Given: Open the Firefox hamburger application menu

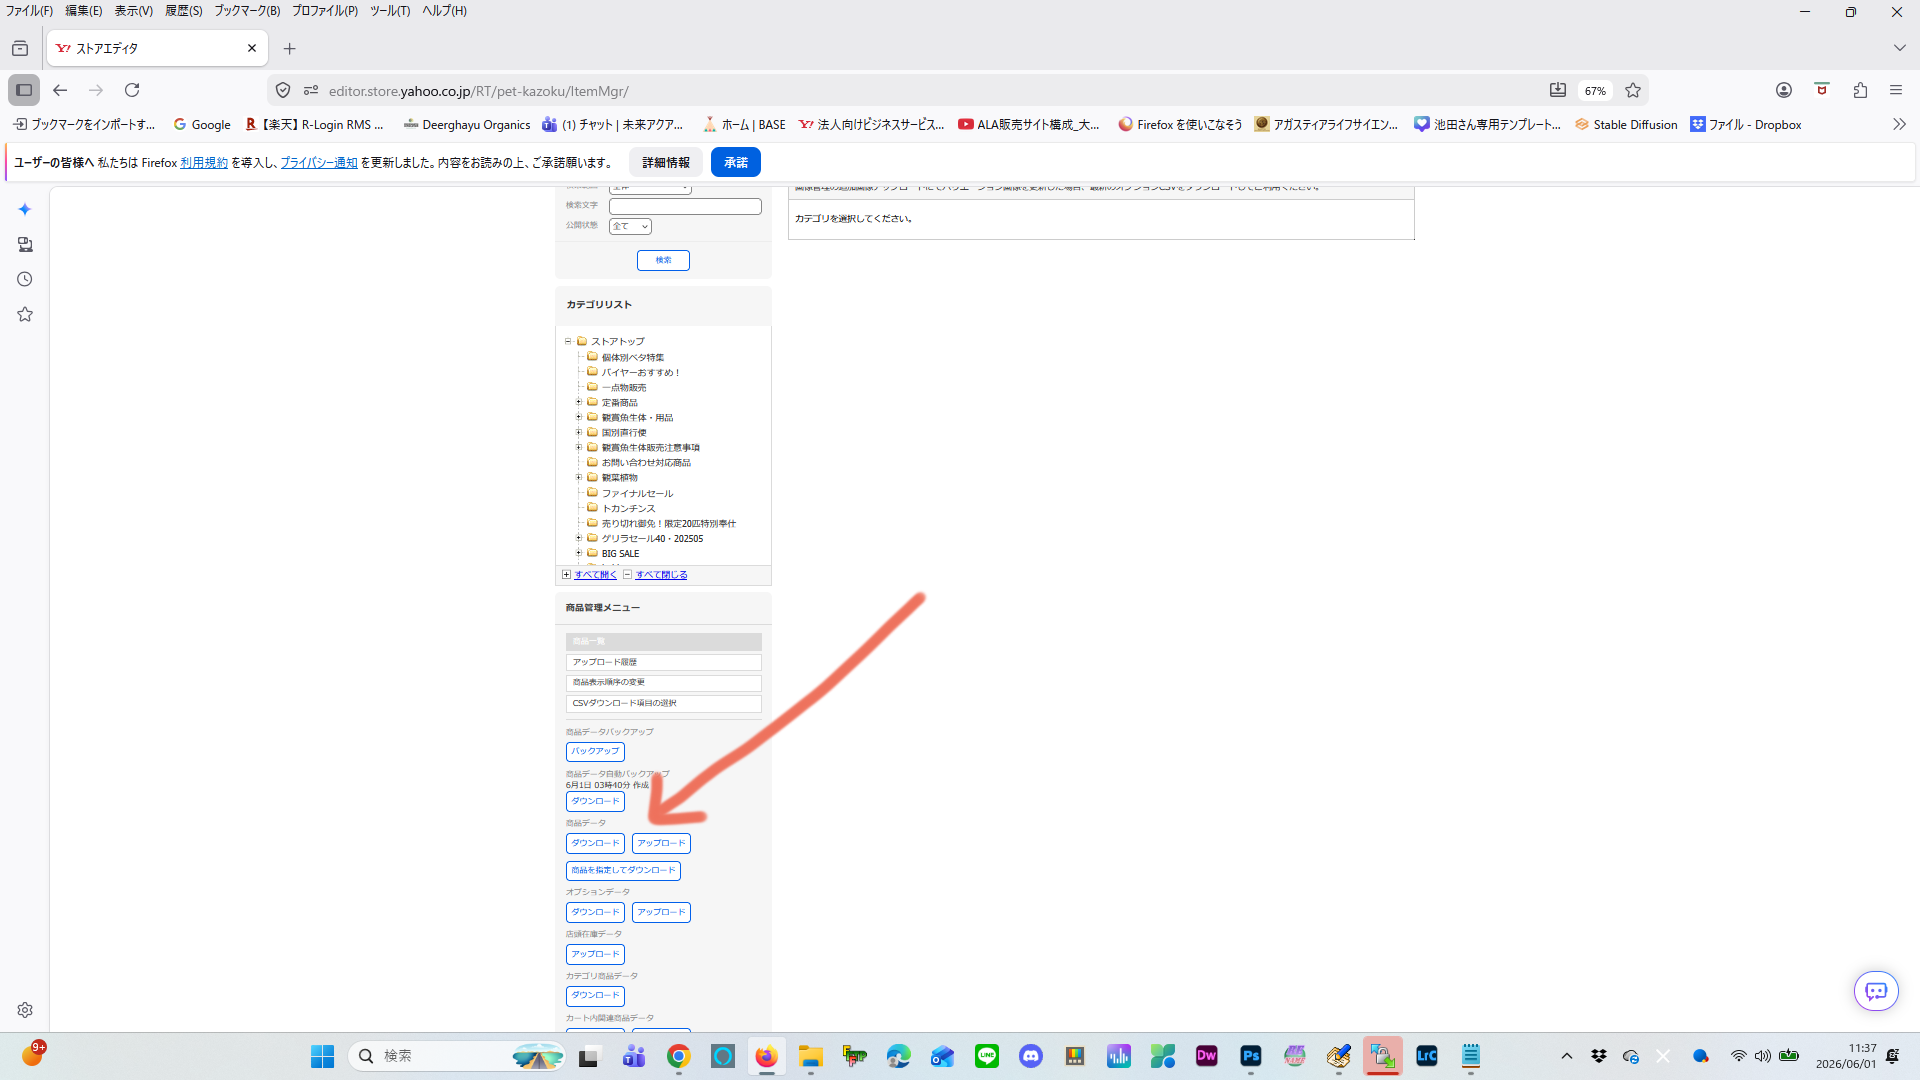Looking at the screenshot, I should [x=1896, y=90].
